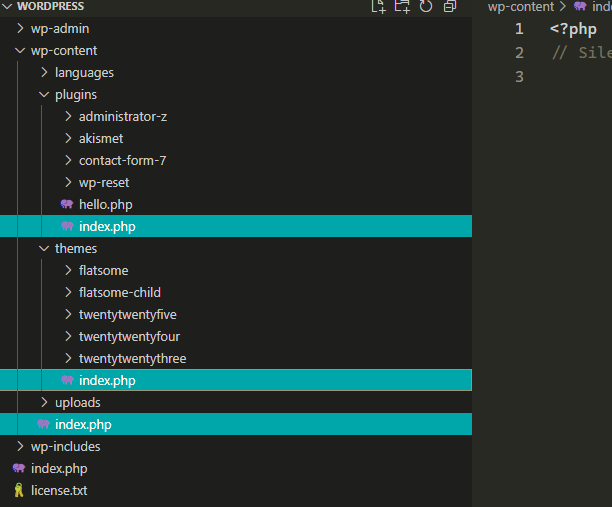Select the wp-admin folder name

(x=60, y=28)
